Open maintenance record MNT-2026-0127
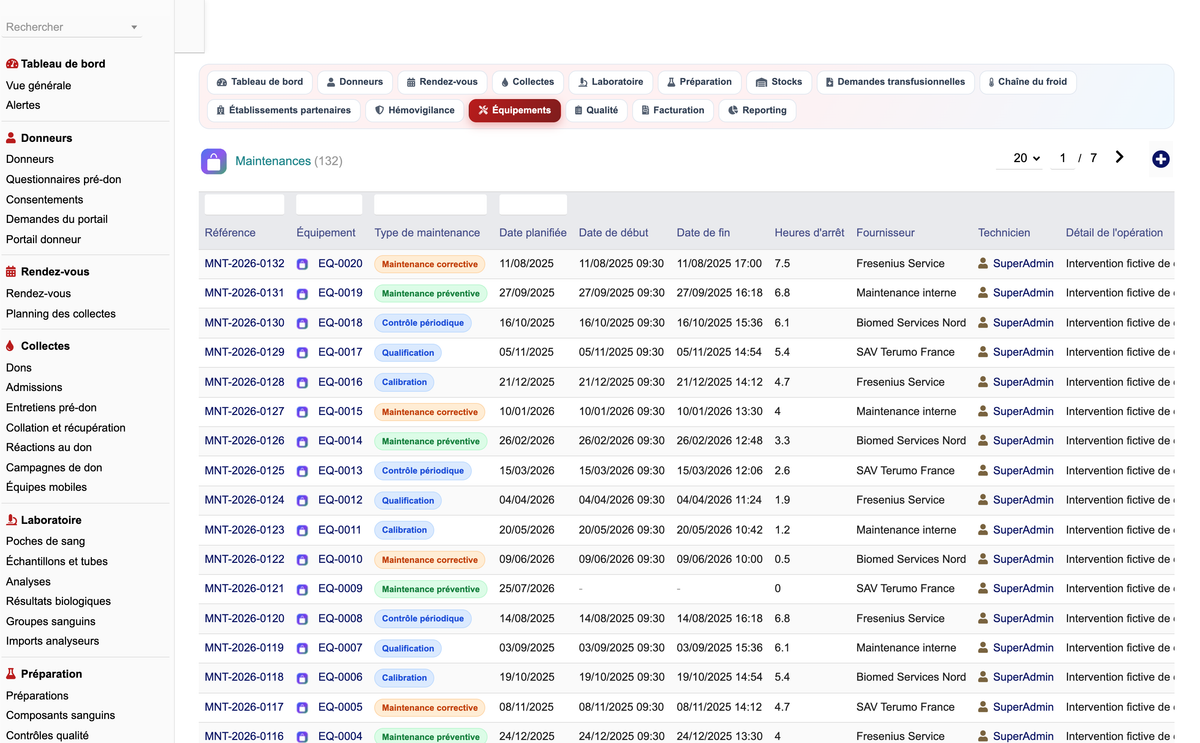The image size is (1200, 743). coord(244,411)
